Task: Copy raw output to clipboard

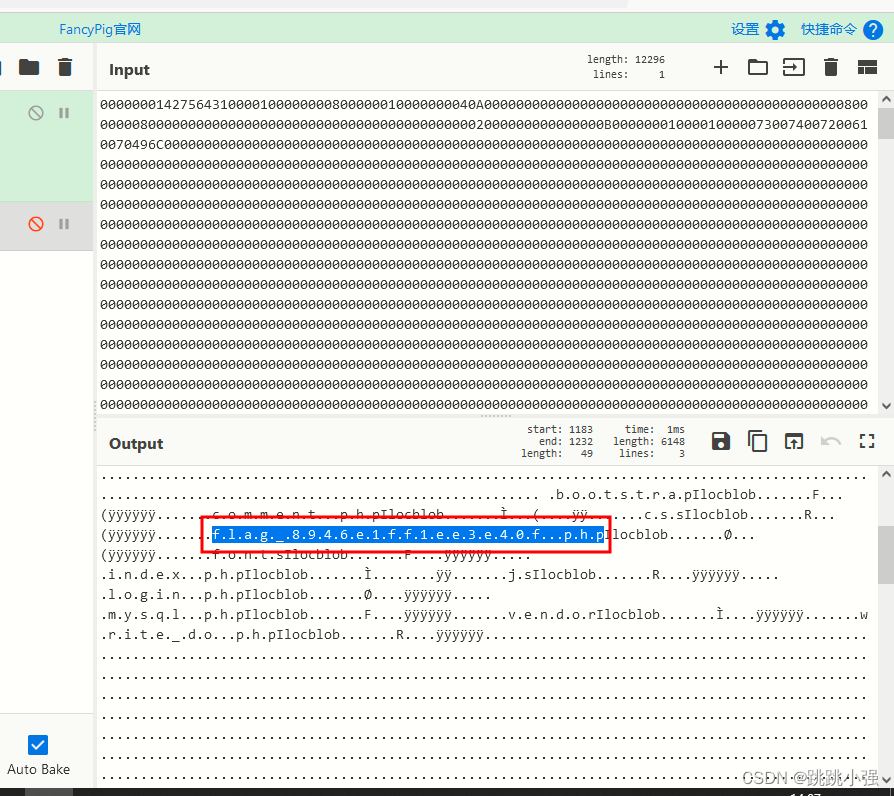Action: pyautogui.click(x=758, y=441)
